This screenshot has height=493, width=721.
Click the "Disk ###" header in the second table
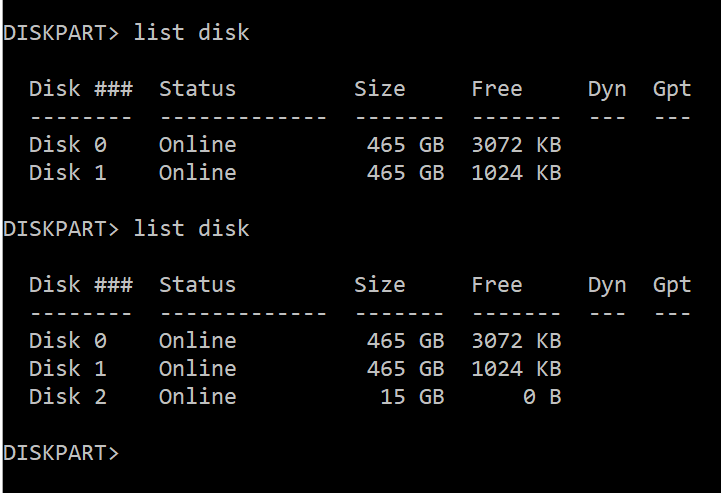click(80, 285)
